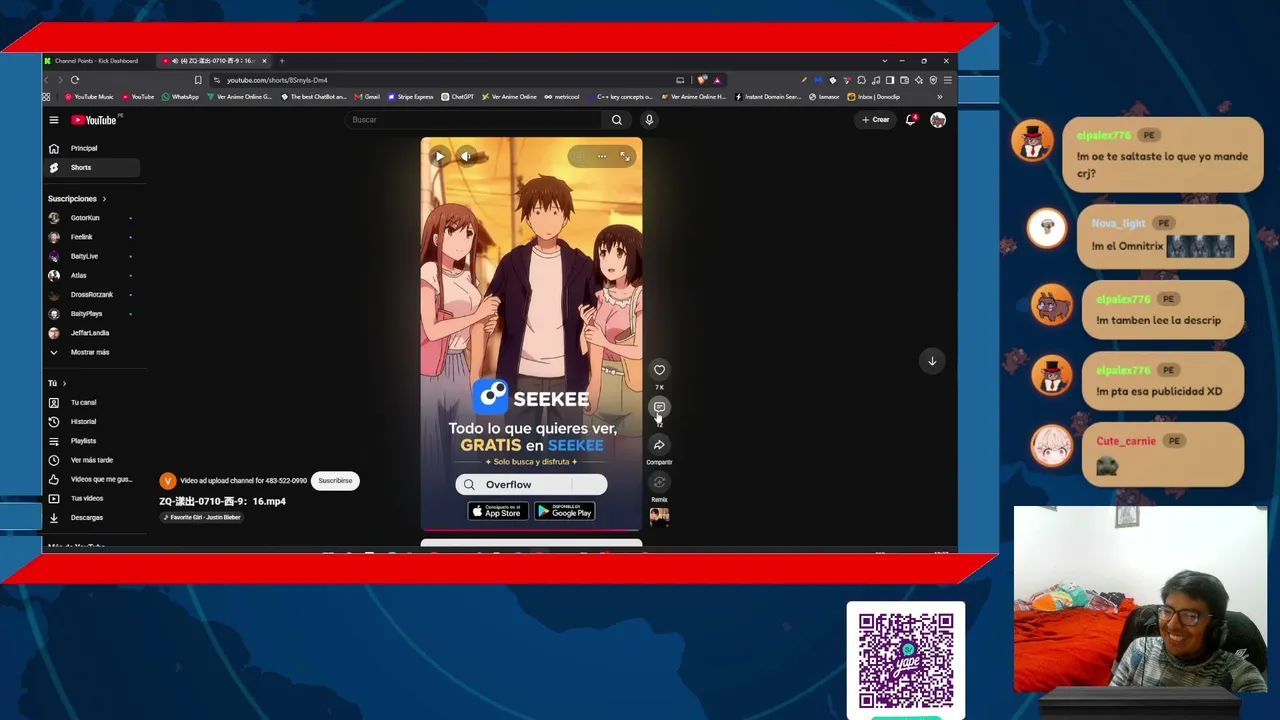Viewport: 1280px width, 720px height.
Task: Open the liked videos sidebar item
Action: pyautogui.click(x=91, y=479)
